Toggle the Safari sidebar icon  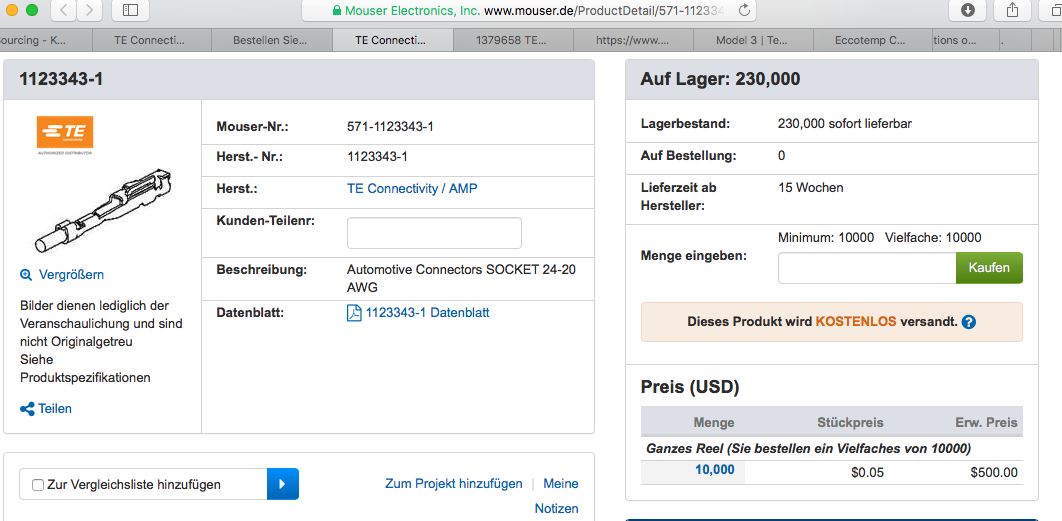(x=131, y=10)
